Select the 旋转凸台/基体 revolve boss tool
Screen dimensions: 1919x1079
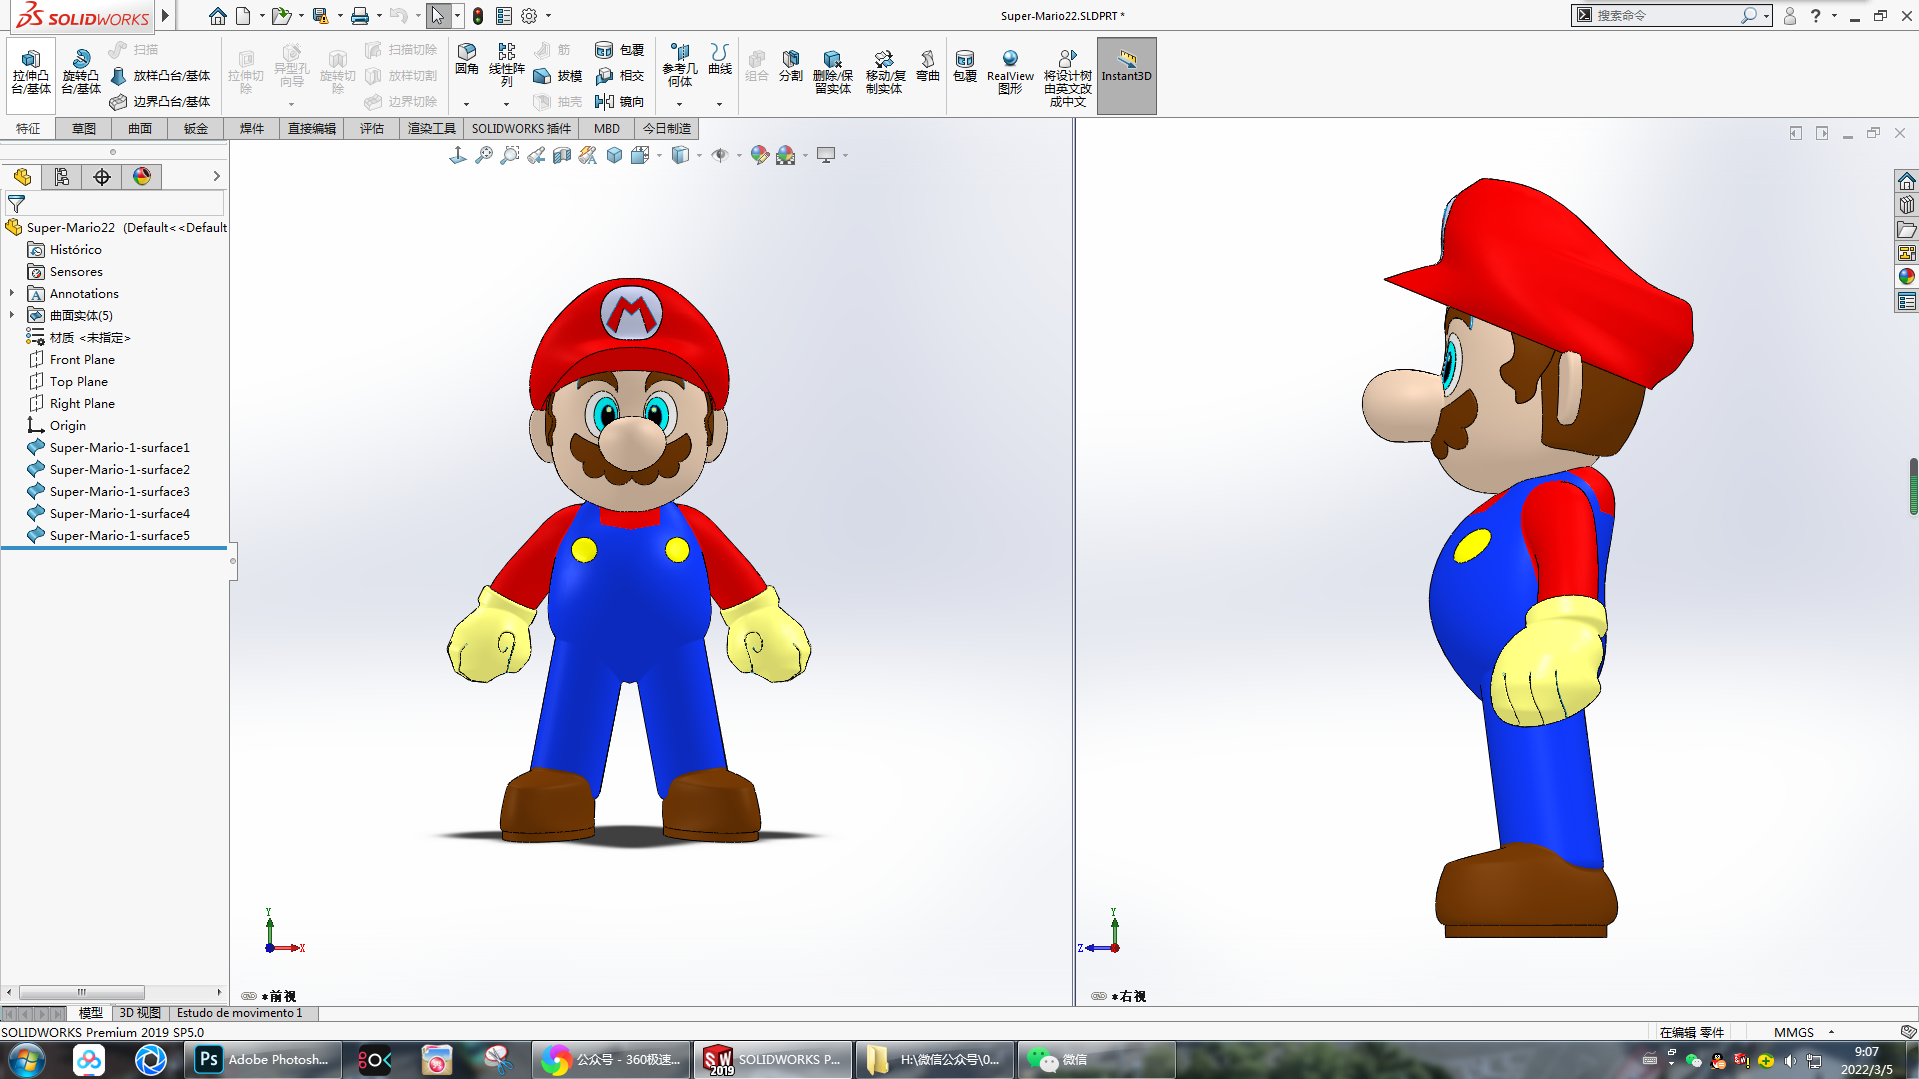coord(81,72)
